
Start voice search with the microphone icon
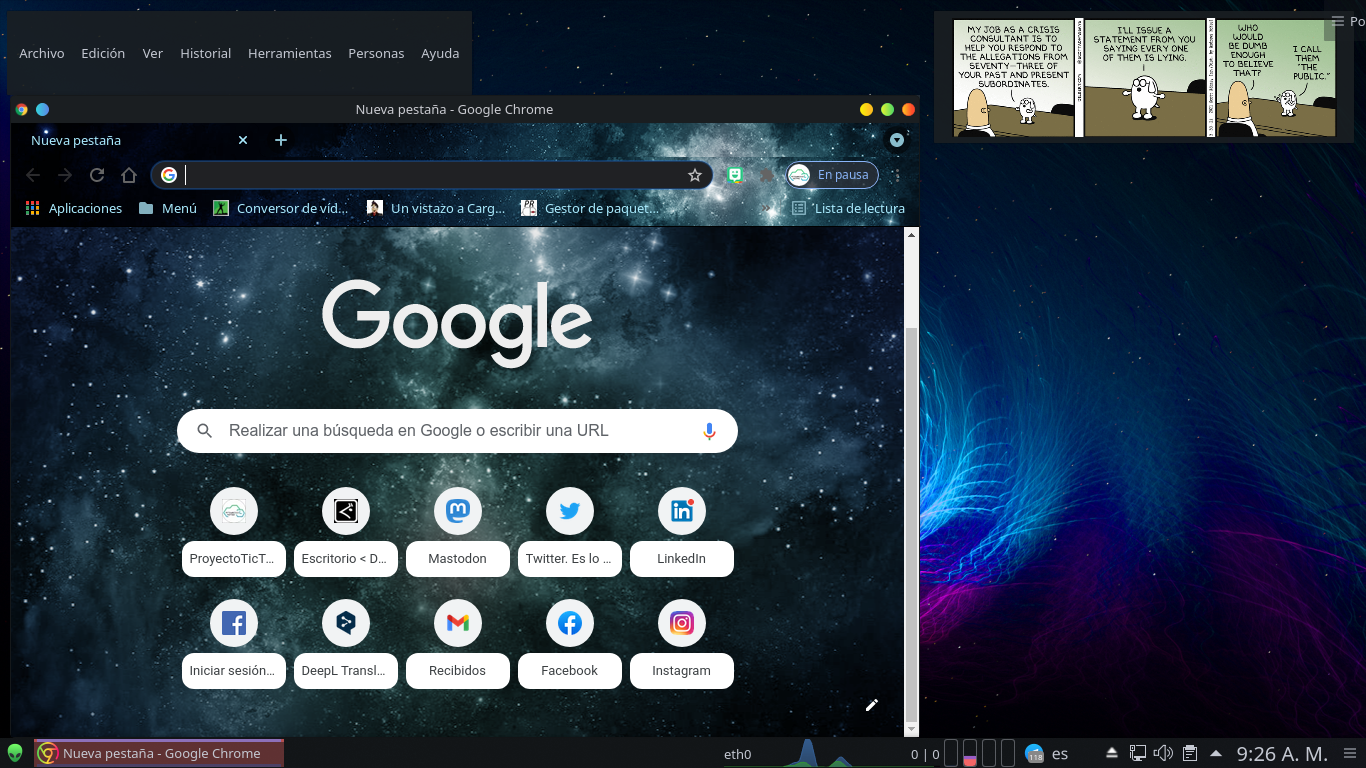tap(709, 431)
